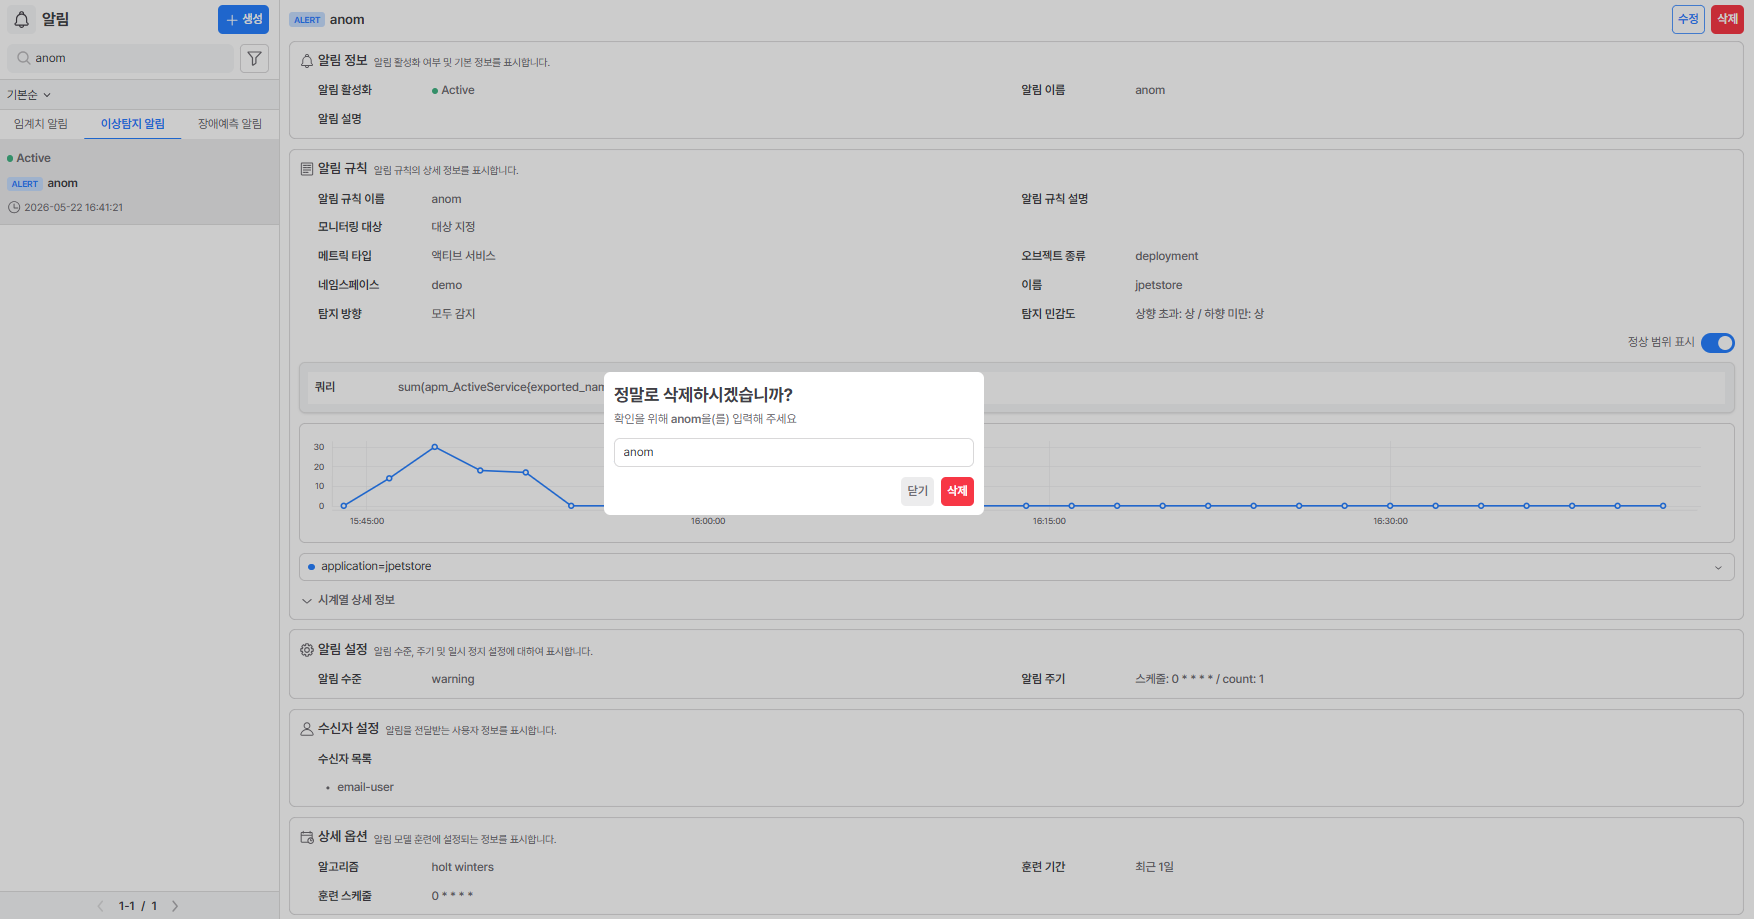Viewport: 1754px width, 919px height.
Task: Click the search magnifier icon
Action: 24,58
